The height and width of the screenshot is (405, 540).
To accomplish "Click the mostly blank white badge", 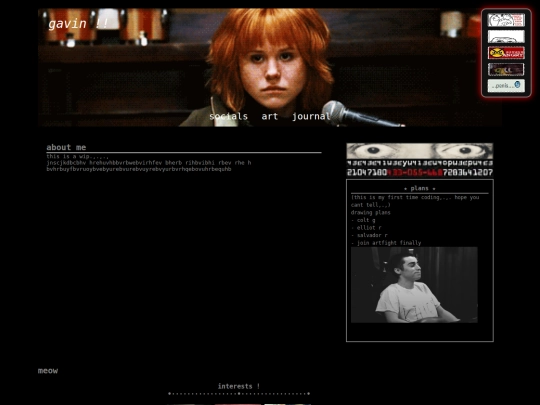I will (x=506, y=37).
